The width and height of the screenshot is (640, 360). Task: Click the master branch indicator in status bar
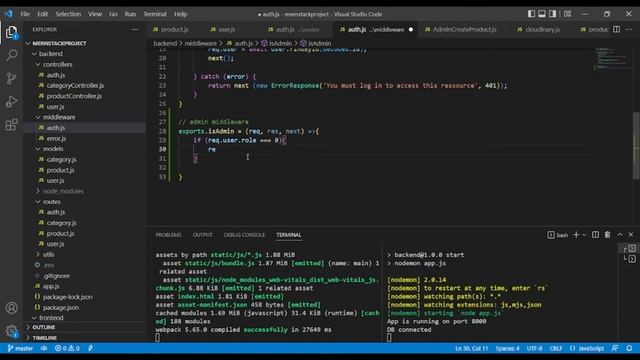click(20, 348)
